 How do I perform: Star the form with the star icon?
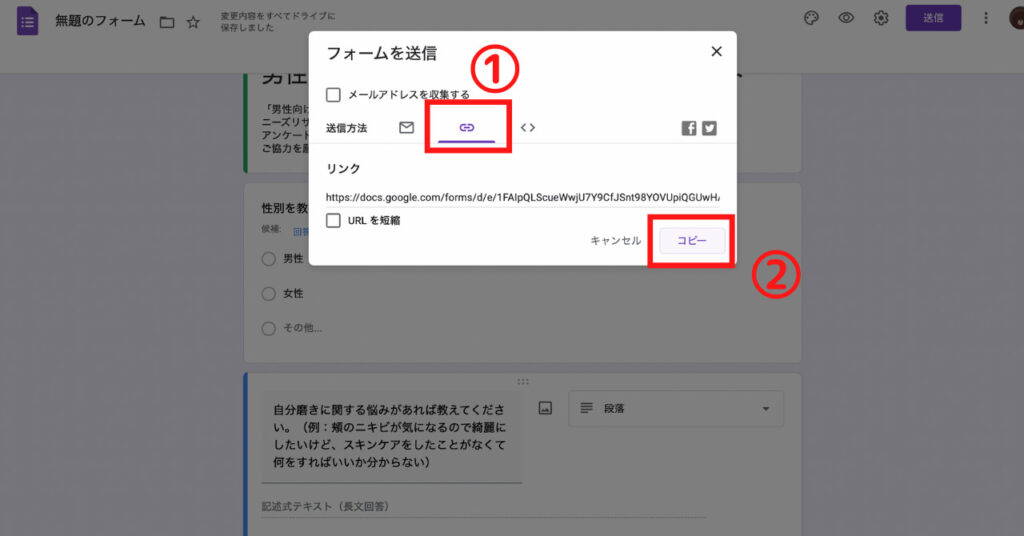193,22
